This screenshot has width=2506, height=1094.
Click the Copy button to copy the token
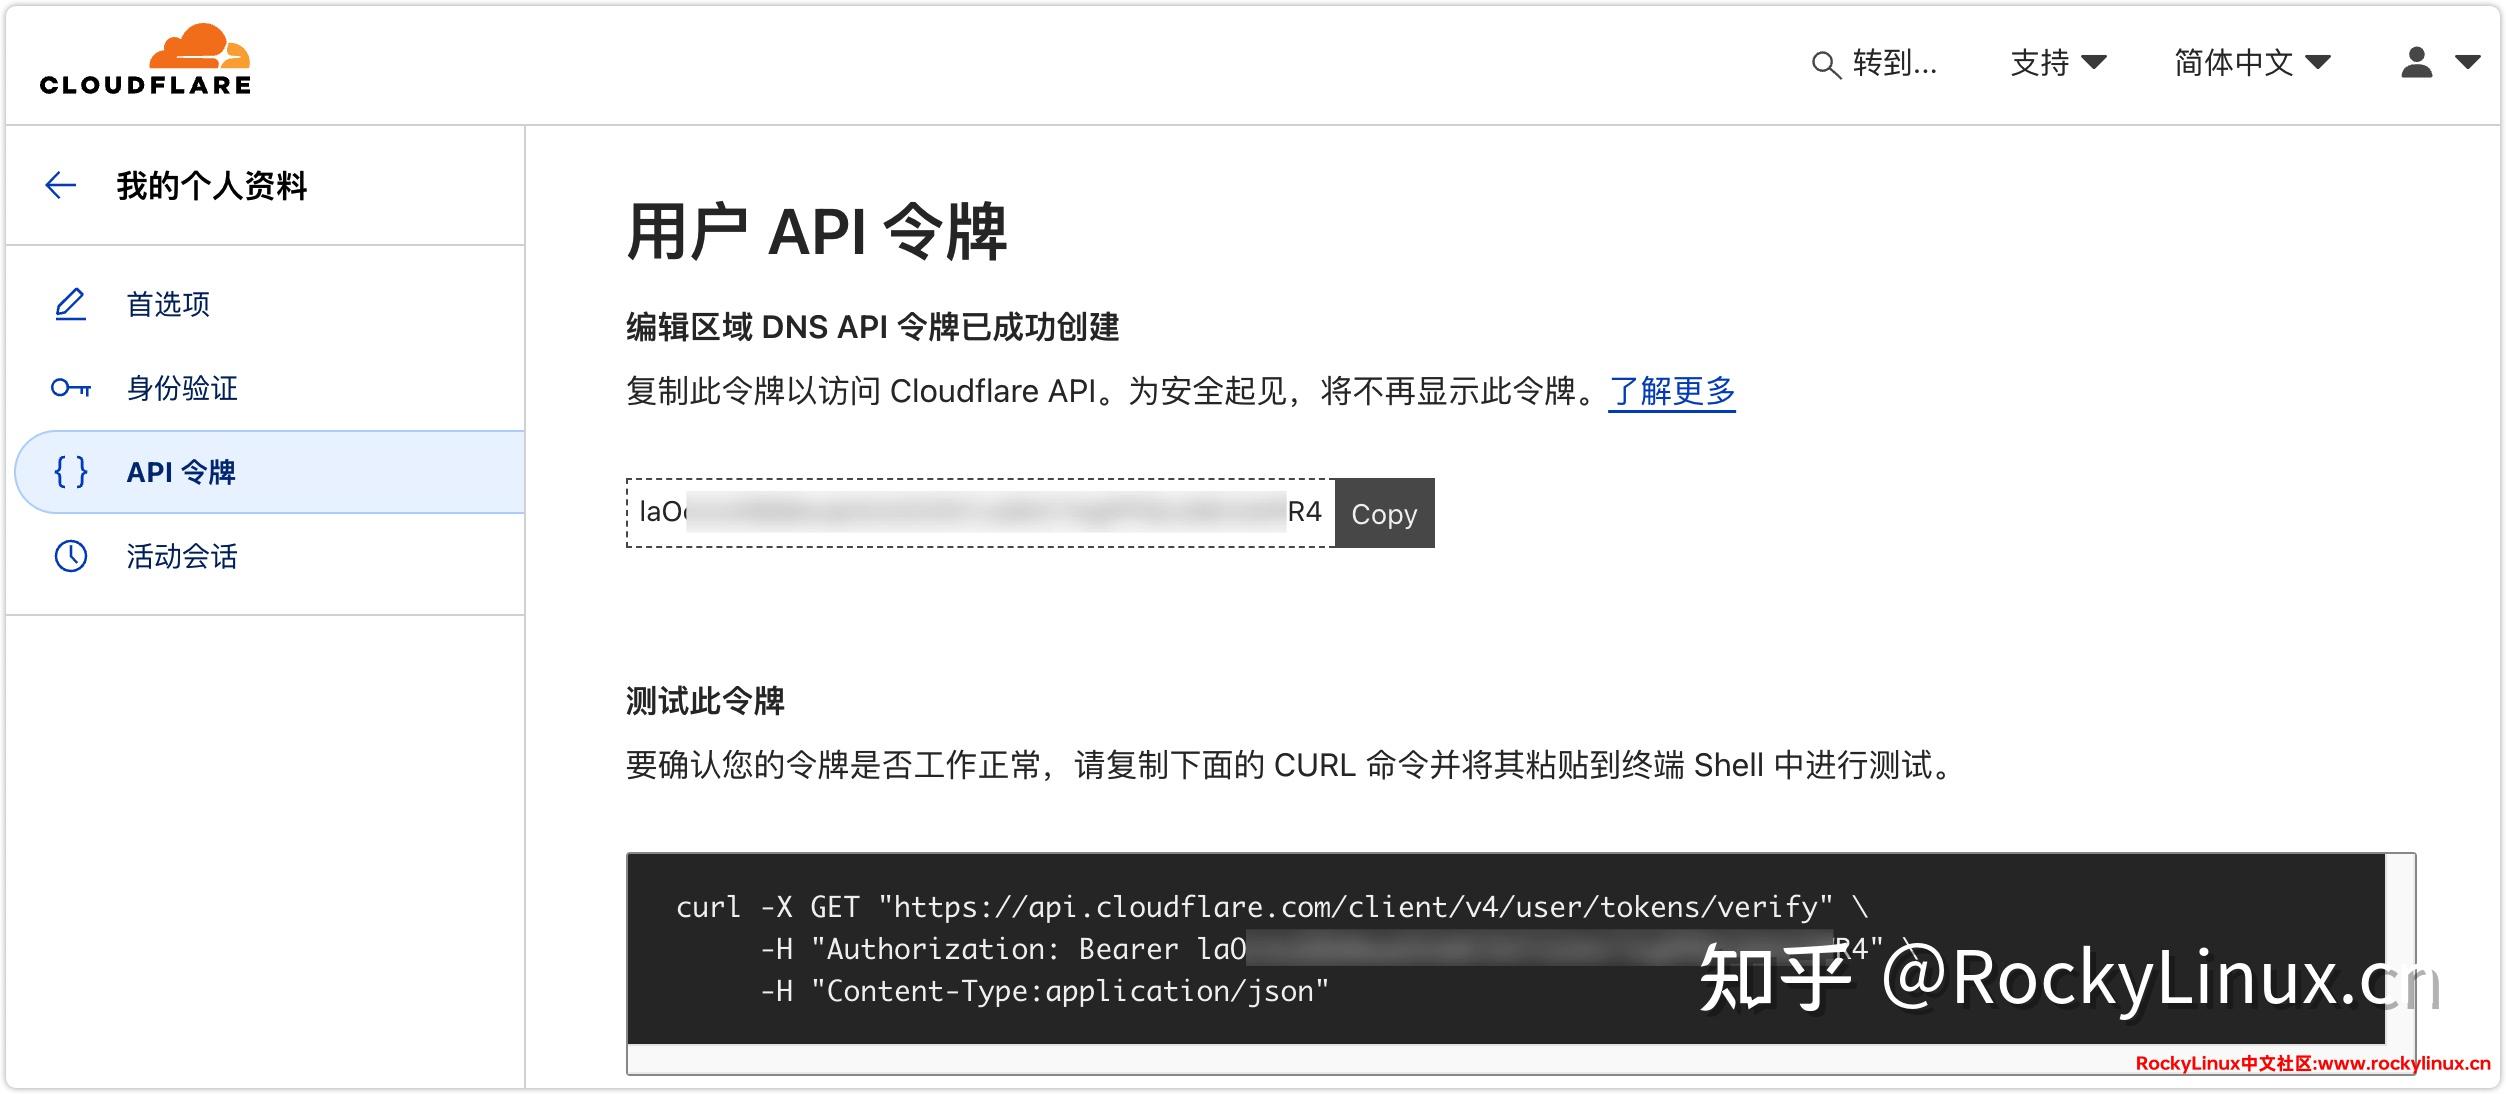point(1383,513)
